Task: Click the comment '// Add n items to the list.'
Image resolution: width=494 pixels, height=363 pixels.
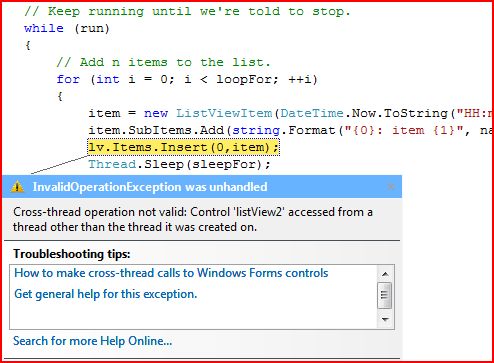Action: point(163,62)
